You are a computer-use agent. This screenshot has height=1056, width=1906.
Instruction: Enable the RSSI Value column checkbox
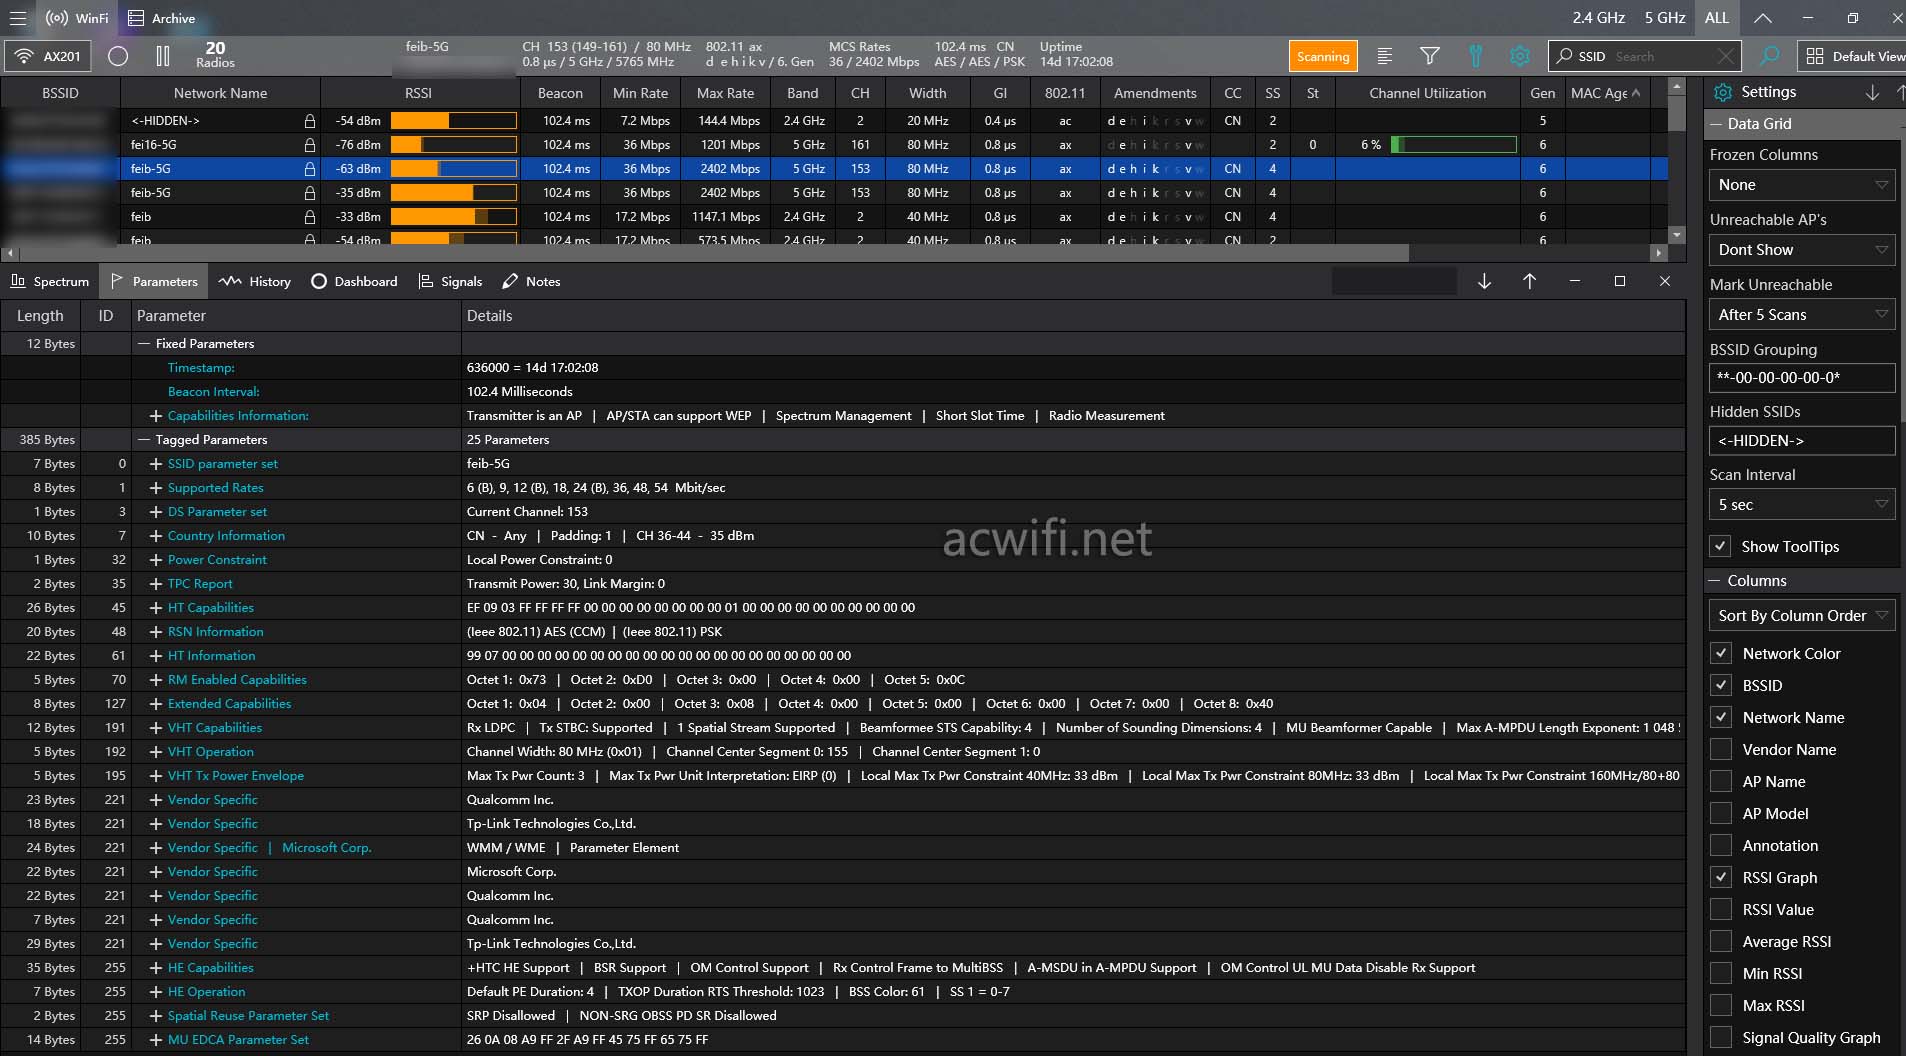[1720, 909]
